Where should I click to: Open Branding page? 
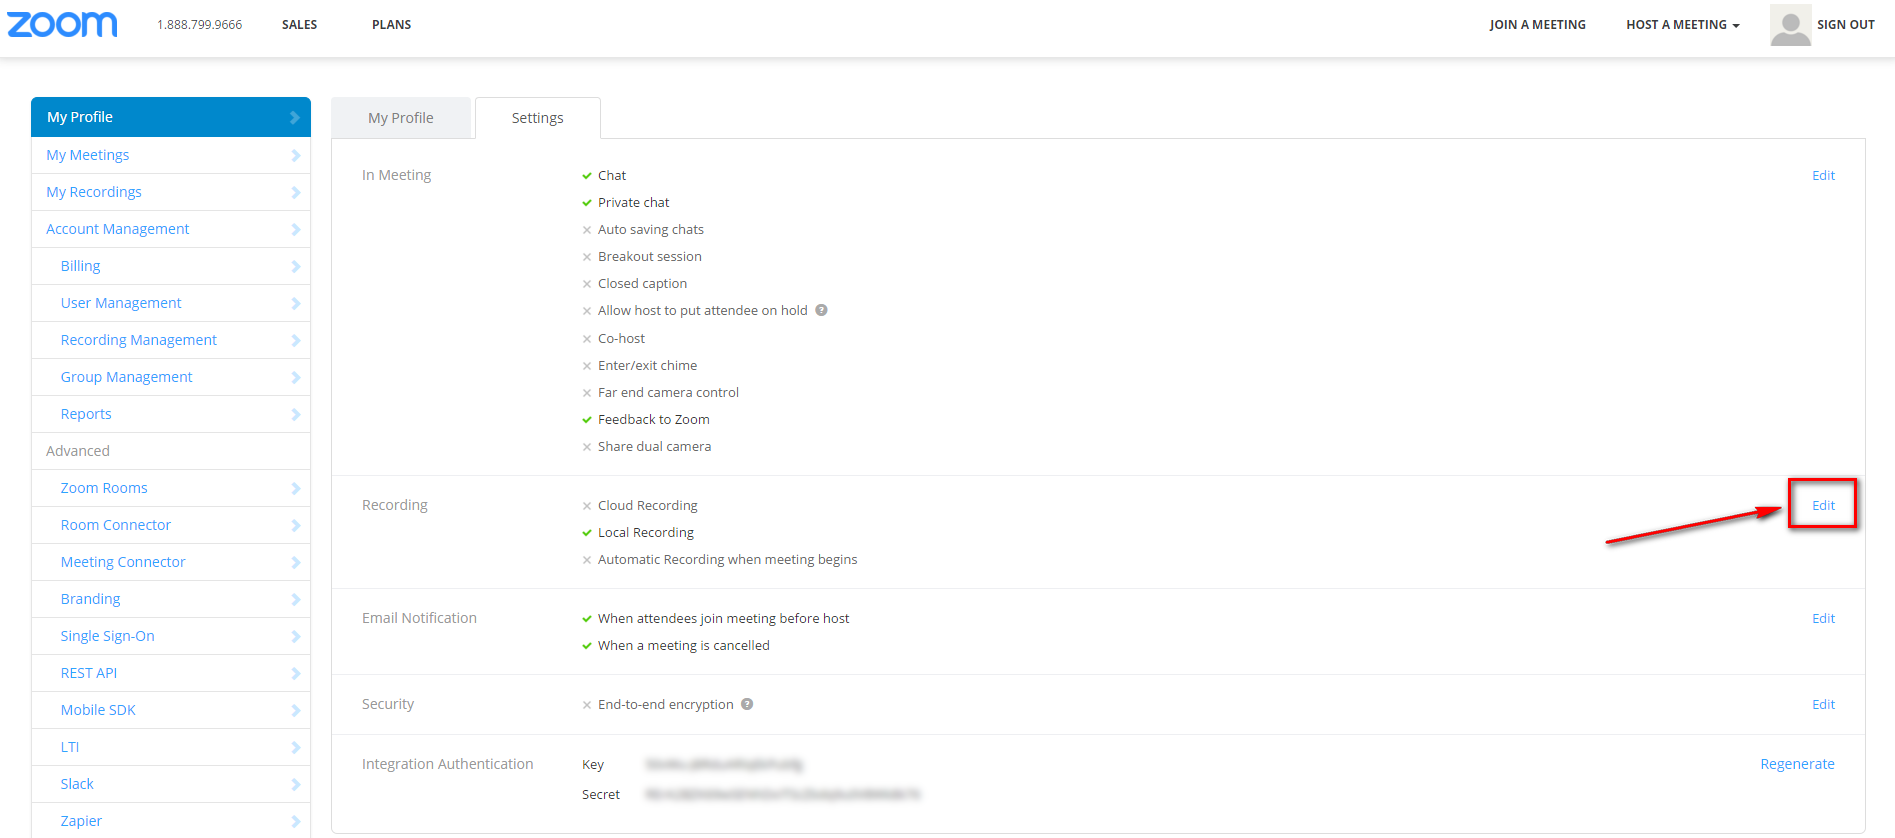[x=171, y=599]
